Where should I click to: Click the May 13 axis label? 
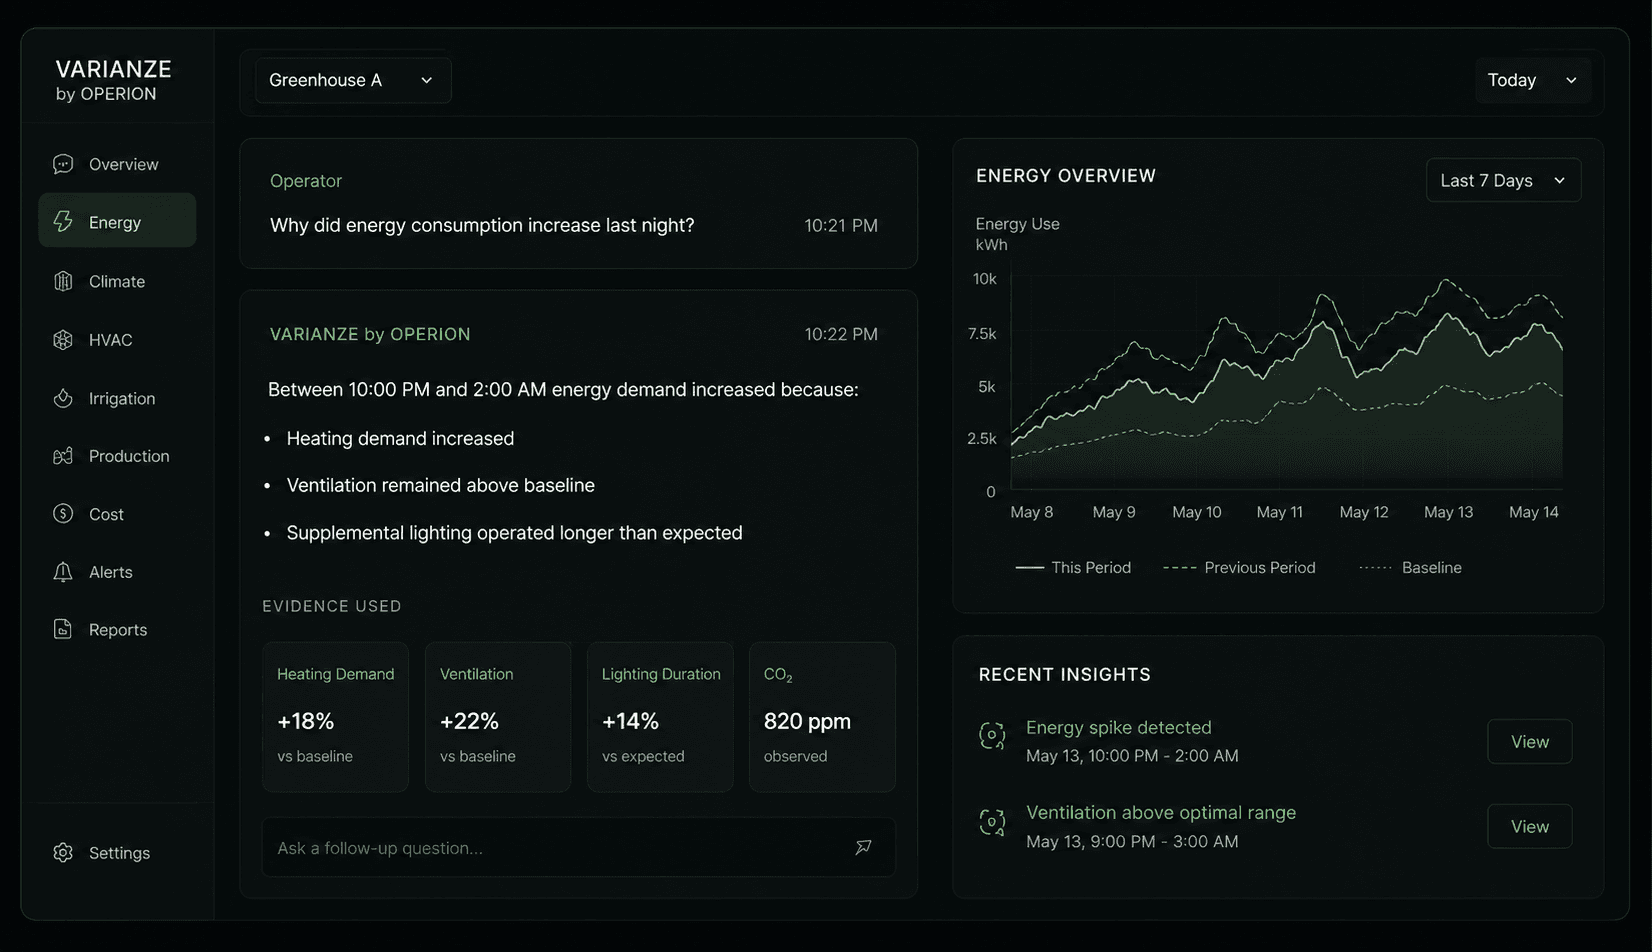click(x=1448, y=512)
